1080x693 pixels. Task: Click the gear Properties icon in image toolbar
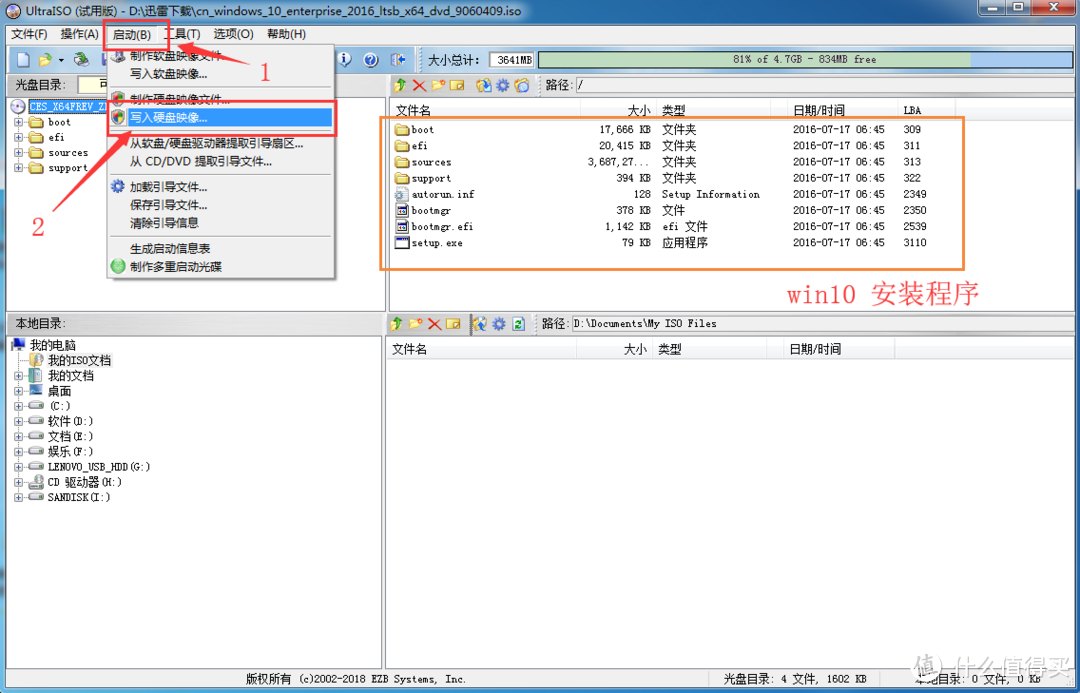503,85
